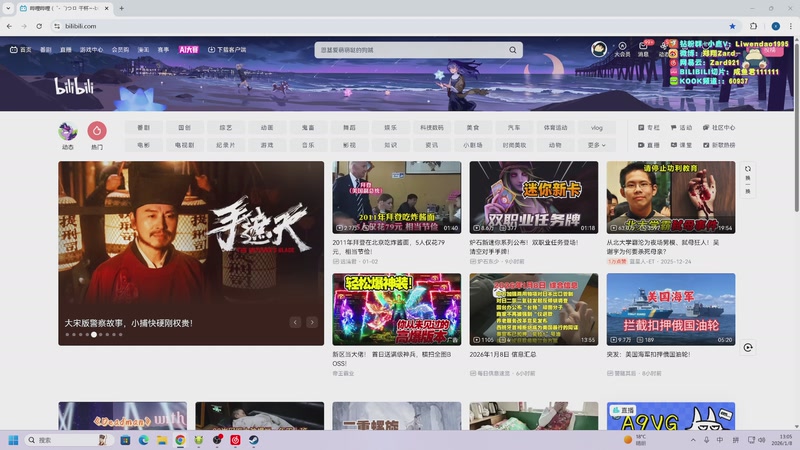Click the 下载客户端 download icon

tap(211, 49)
